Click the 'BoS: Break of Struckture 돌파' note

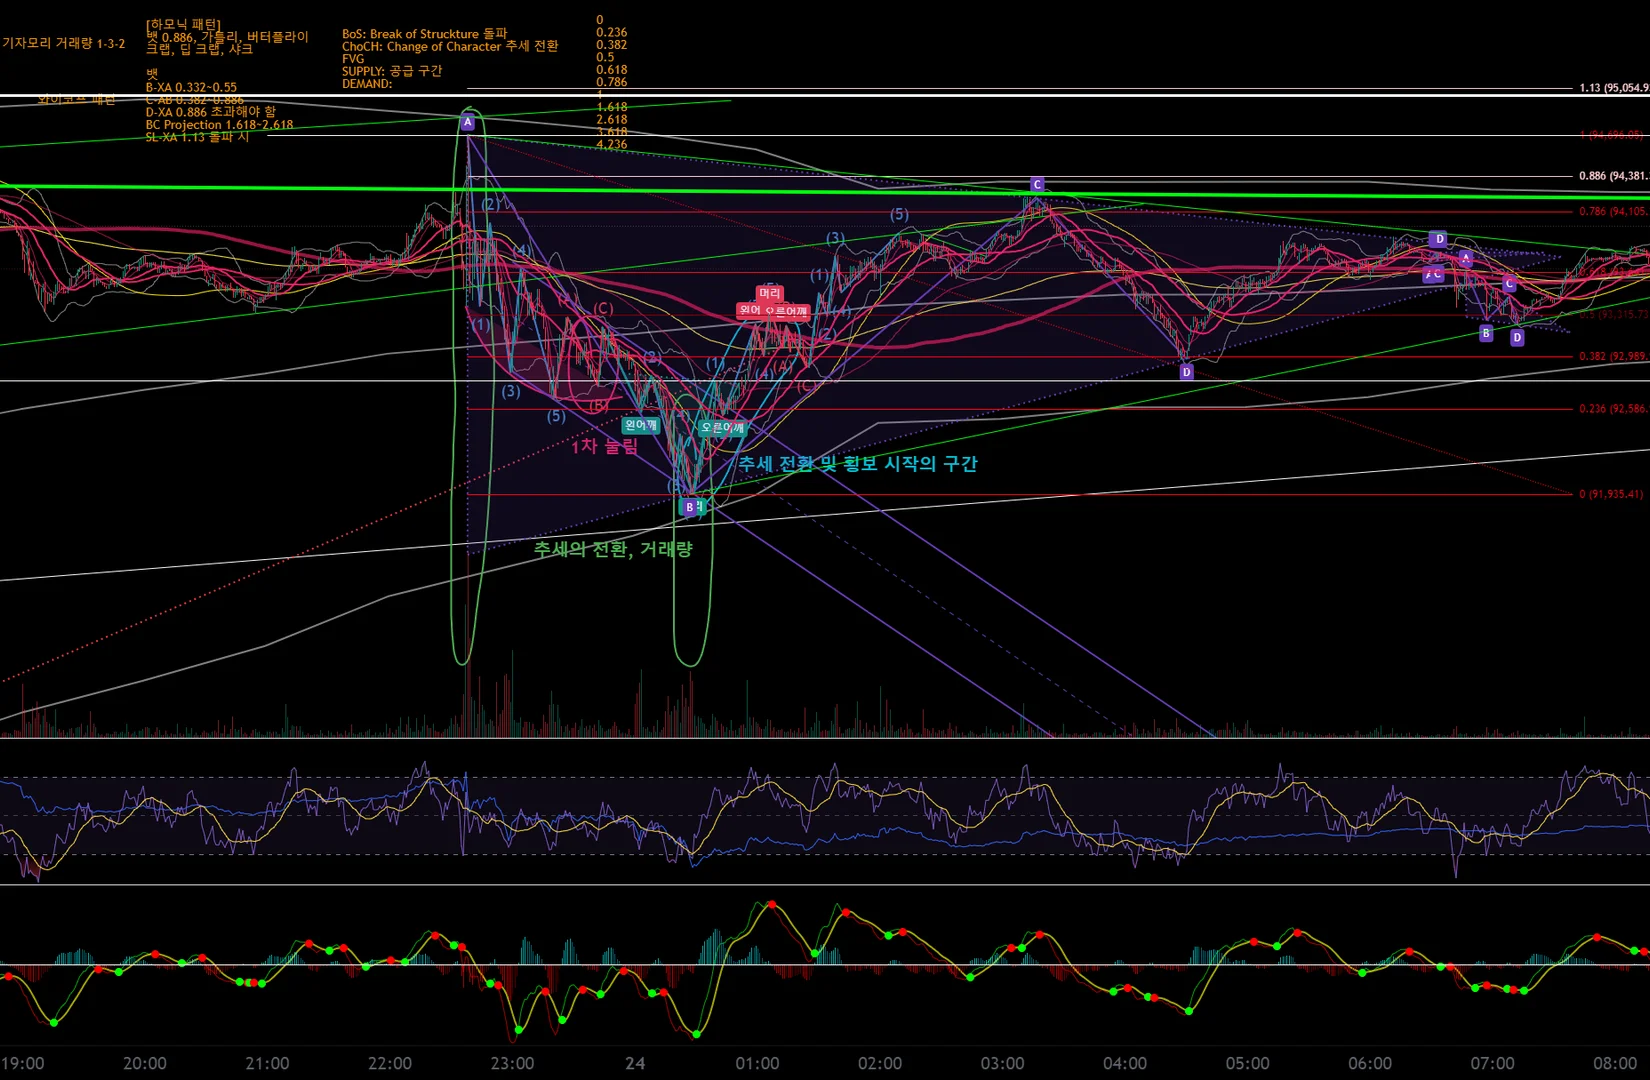[425, 33]
